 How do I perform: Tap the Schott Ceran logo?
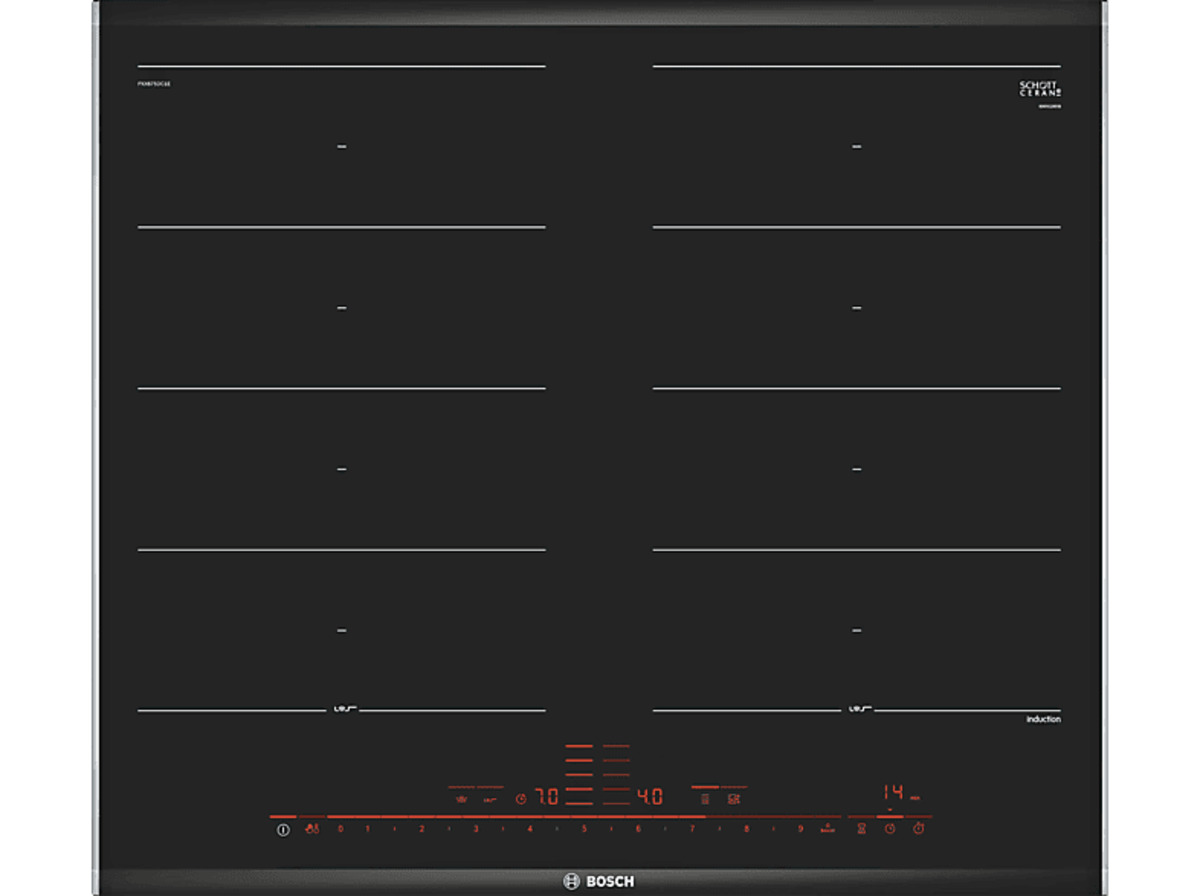(x=1039, y=89)
